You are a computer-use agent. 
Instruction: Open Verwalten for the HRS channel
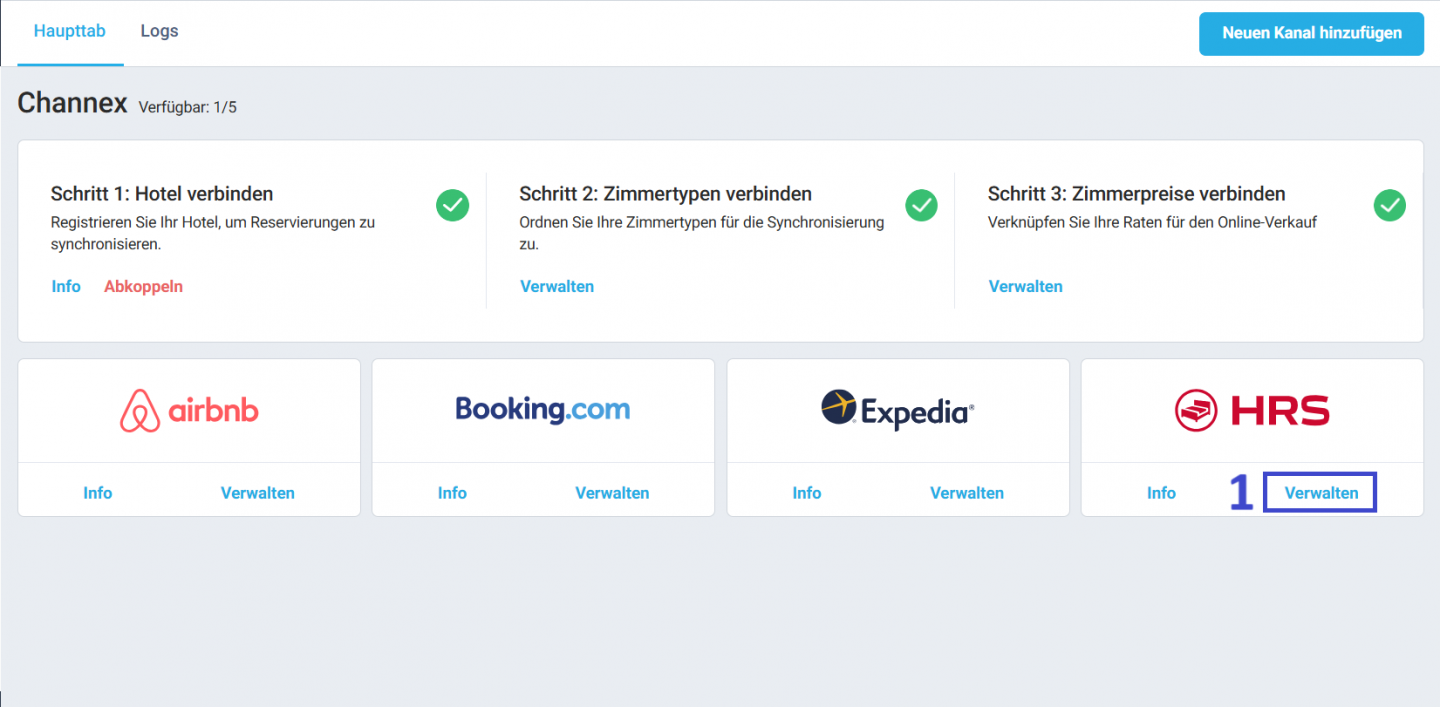1321,493
